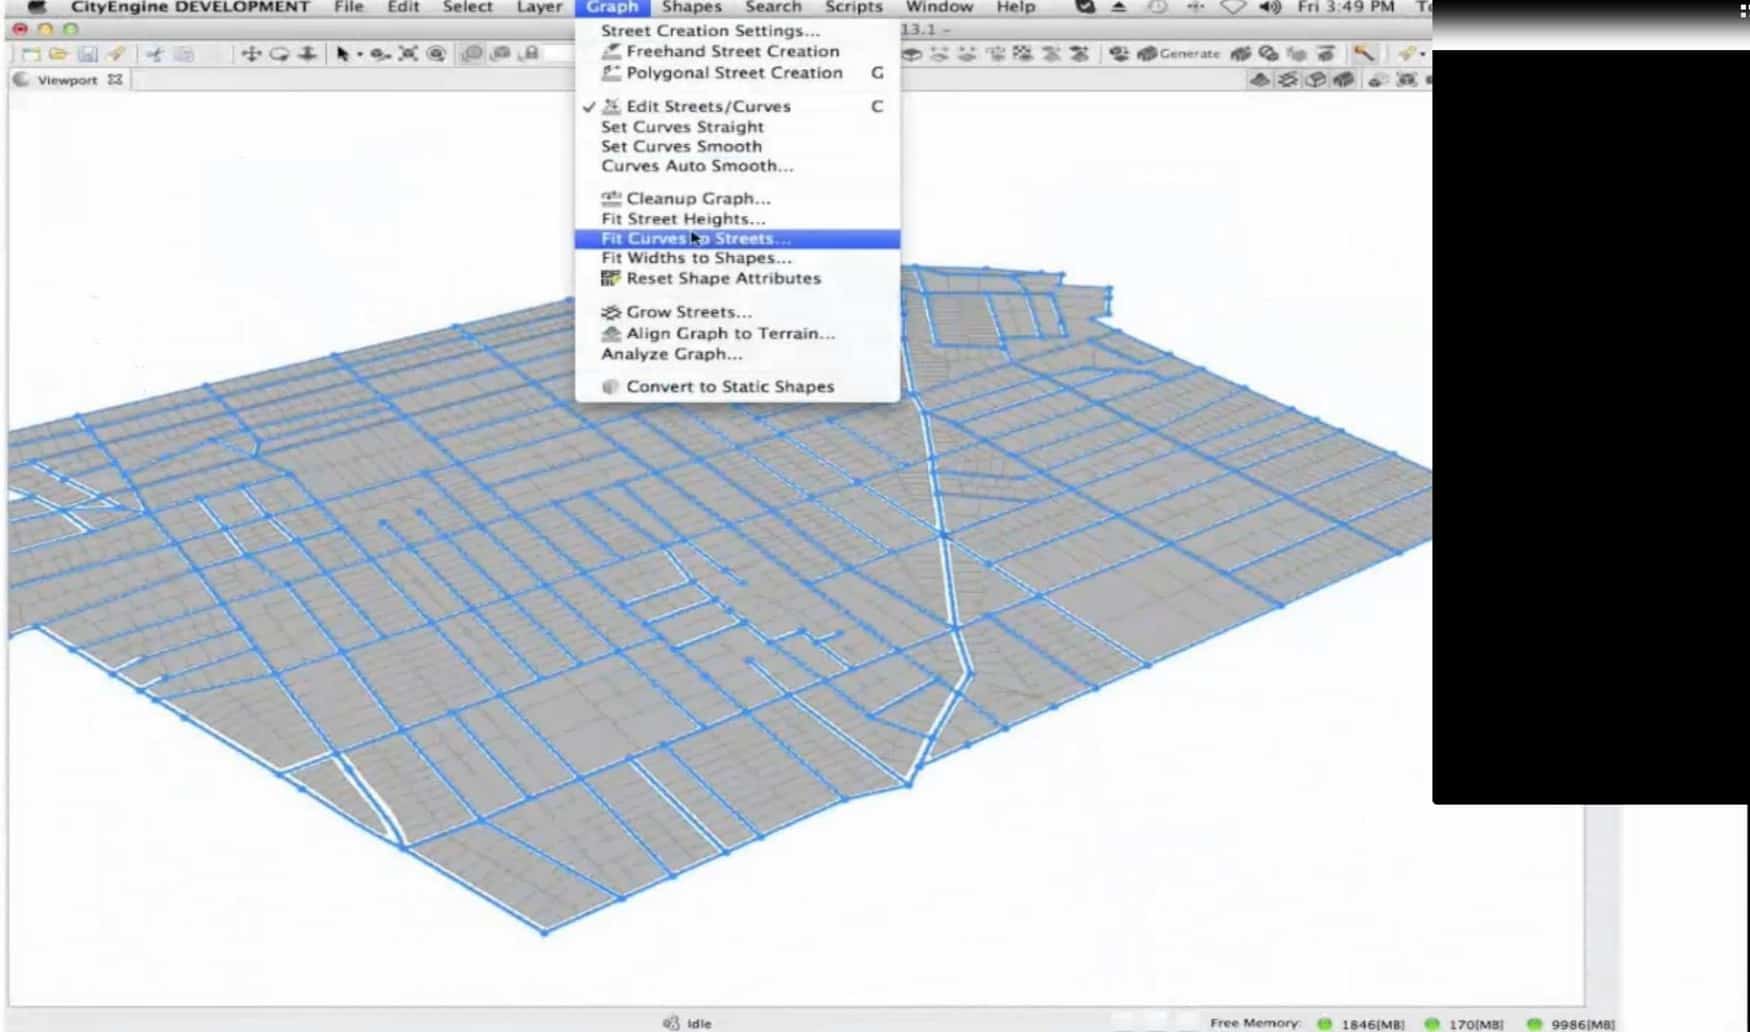Click the Generate models toolbar button
This screenshot has width=1750, height=1032.
[x=1180, y=54]
